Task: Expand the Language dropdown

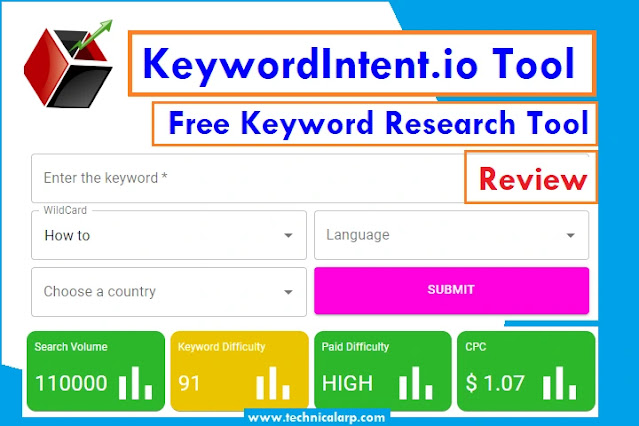Action: pyautogui.click(x=452, y=235)
